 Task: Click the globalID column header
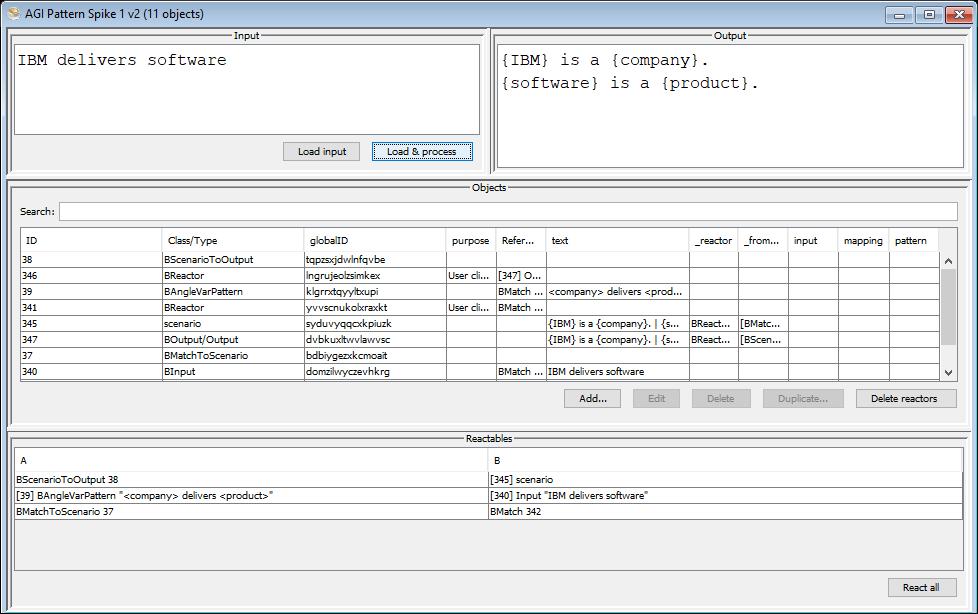tap(374, 240)
